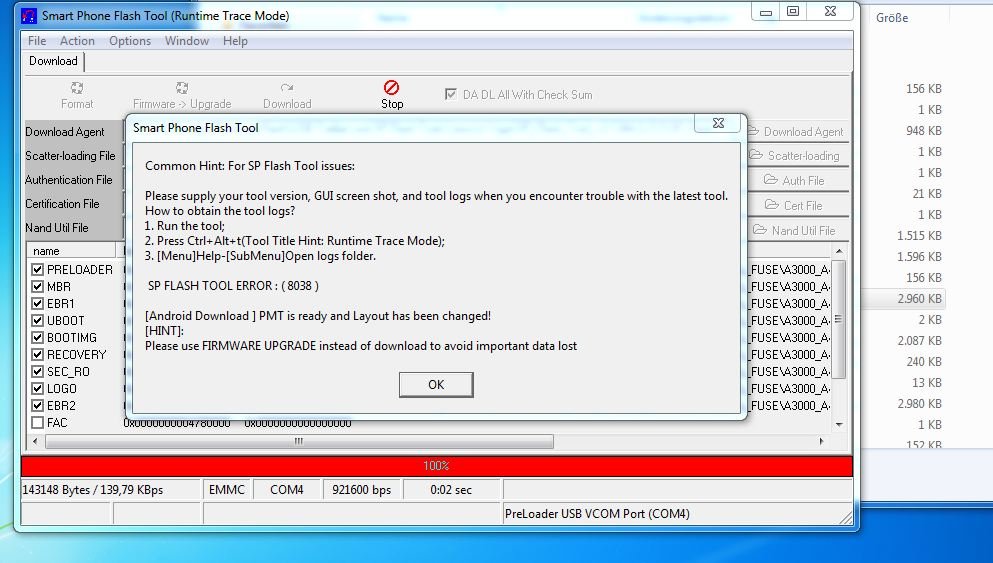
Task: Maximize the Smart Phone Flash Tool window
Action: pos(793,11)
